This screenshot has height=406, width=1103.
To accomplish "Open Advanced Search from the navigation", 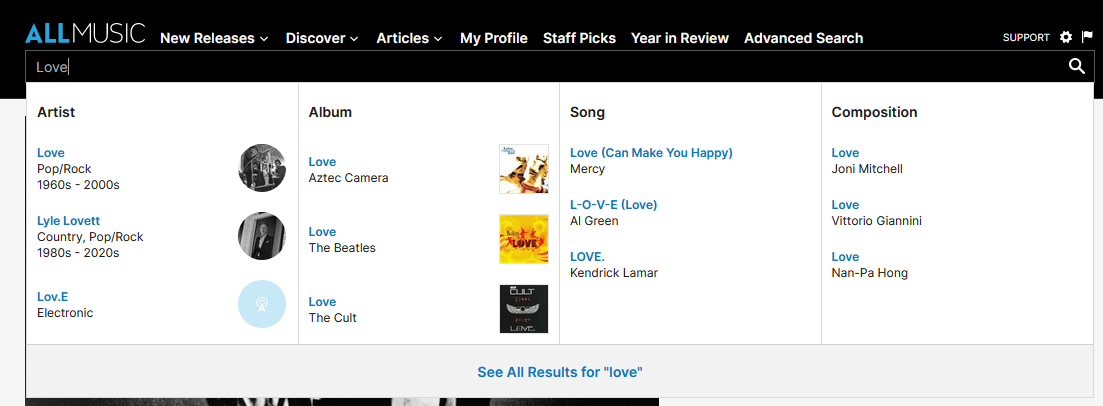I will tap(803, 38).
